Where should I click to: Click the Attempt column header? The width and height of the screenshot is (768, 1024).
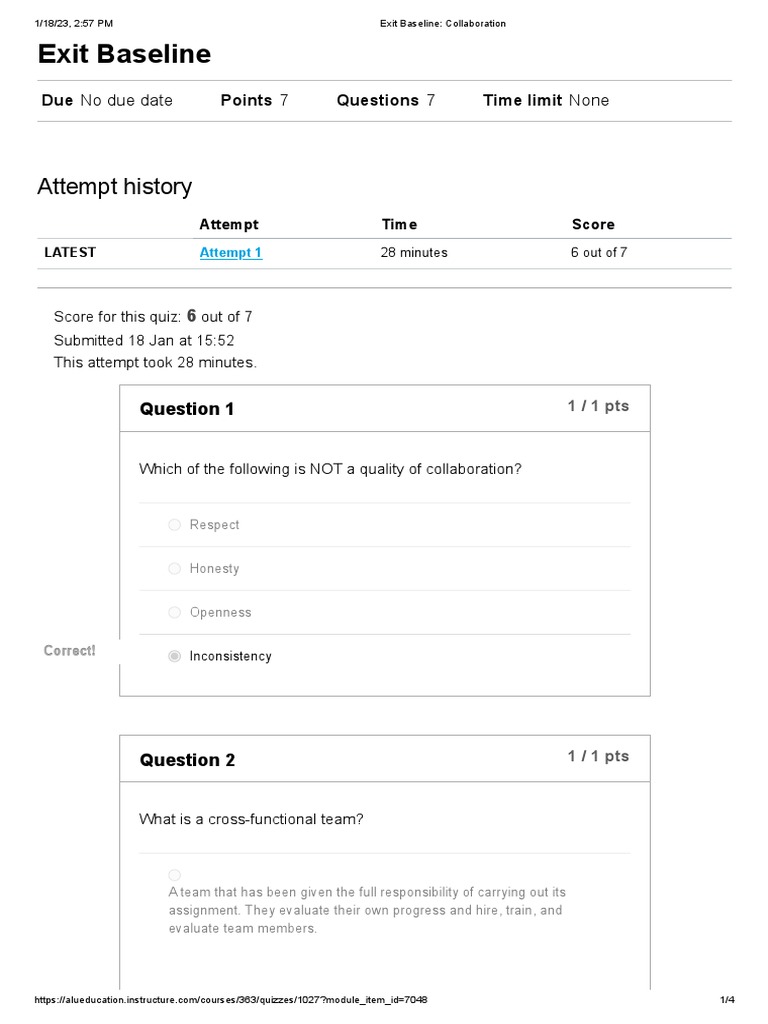coord(228,225)
